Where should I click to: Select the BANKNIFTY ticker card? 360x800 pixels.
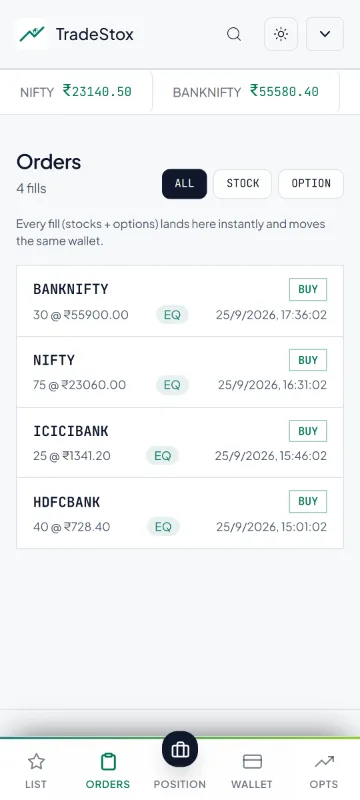pos(246,92)
